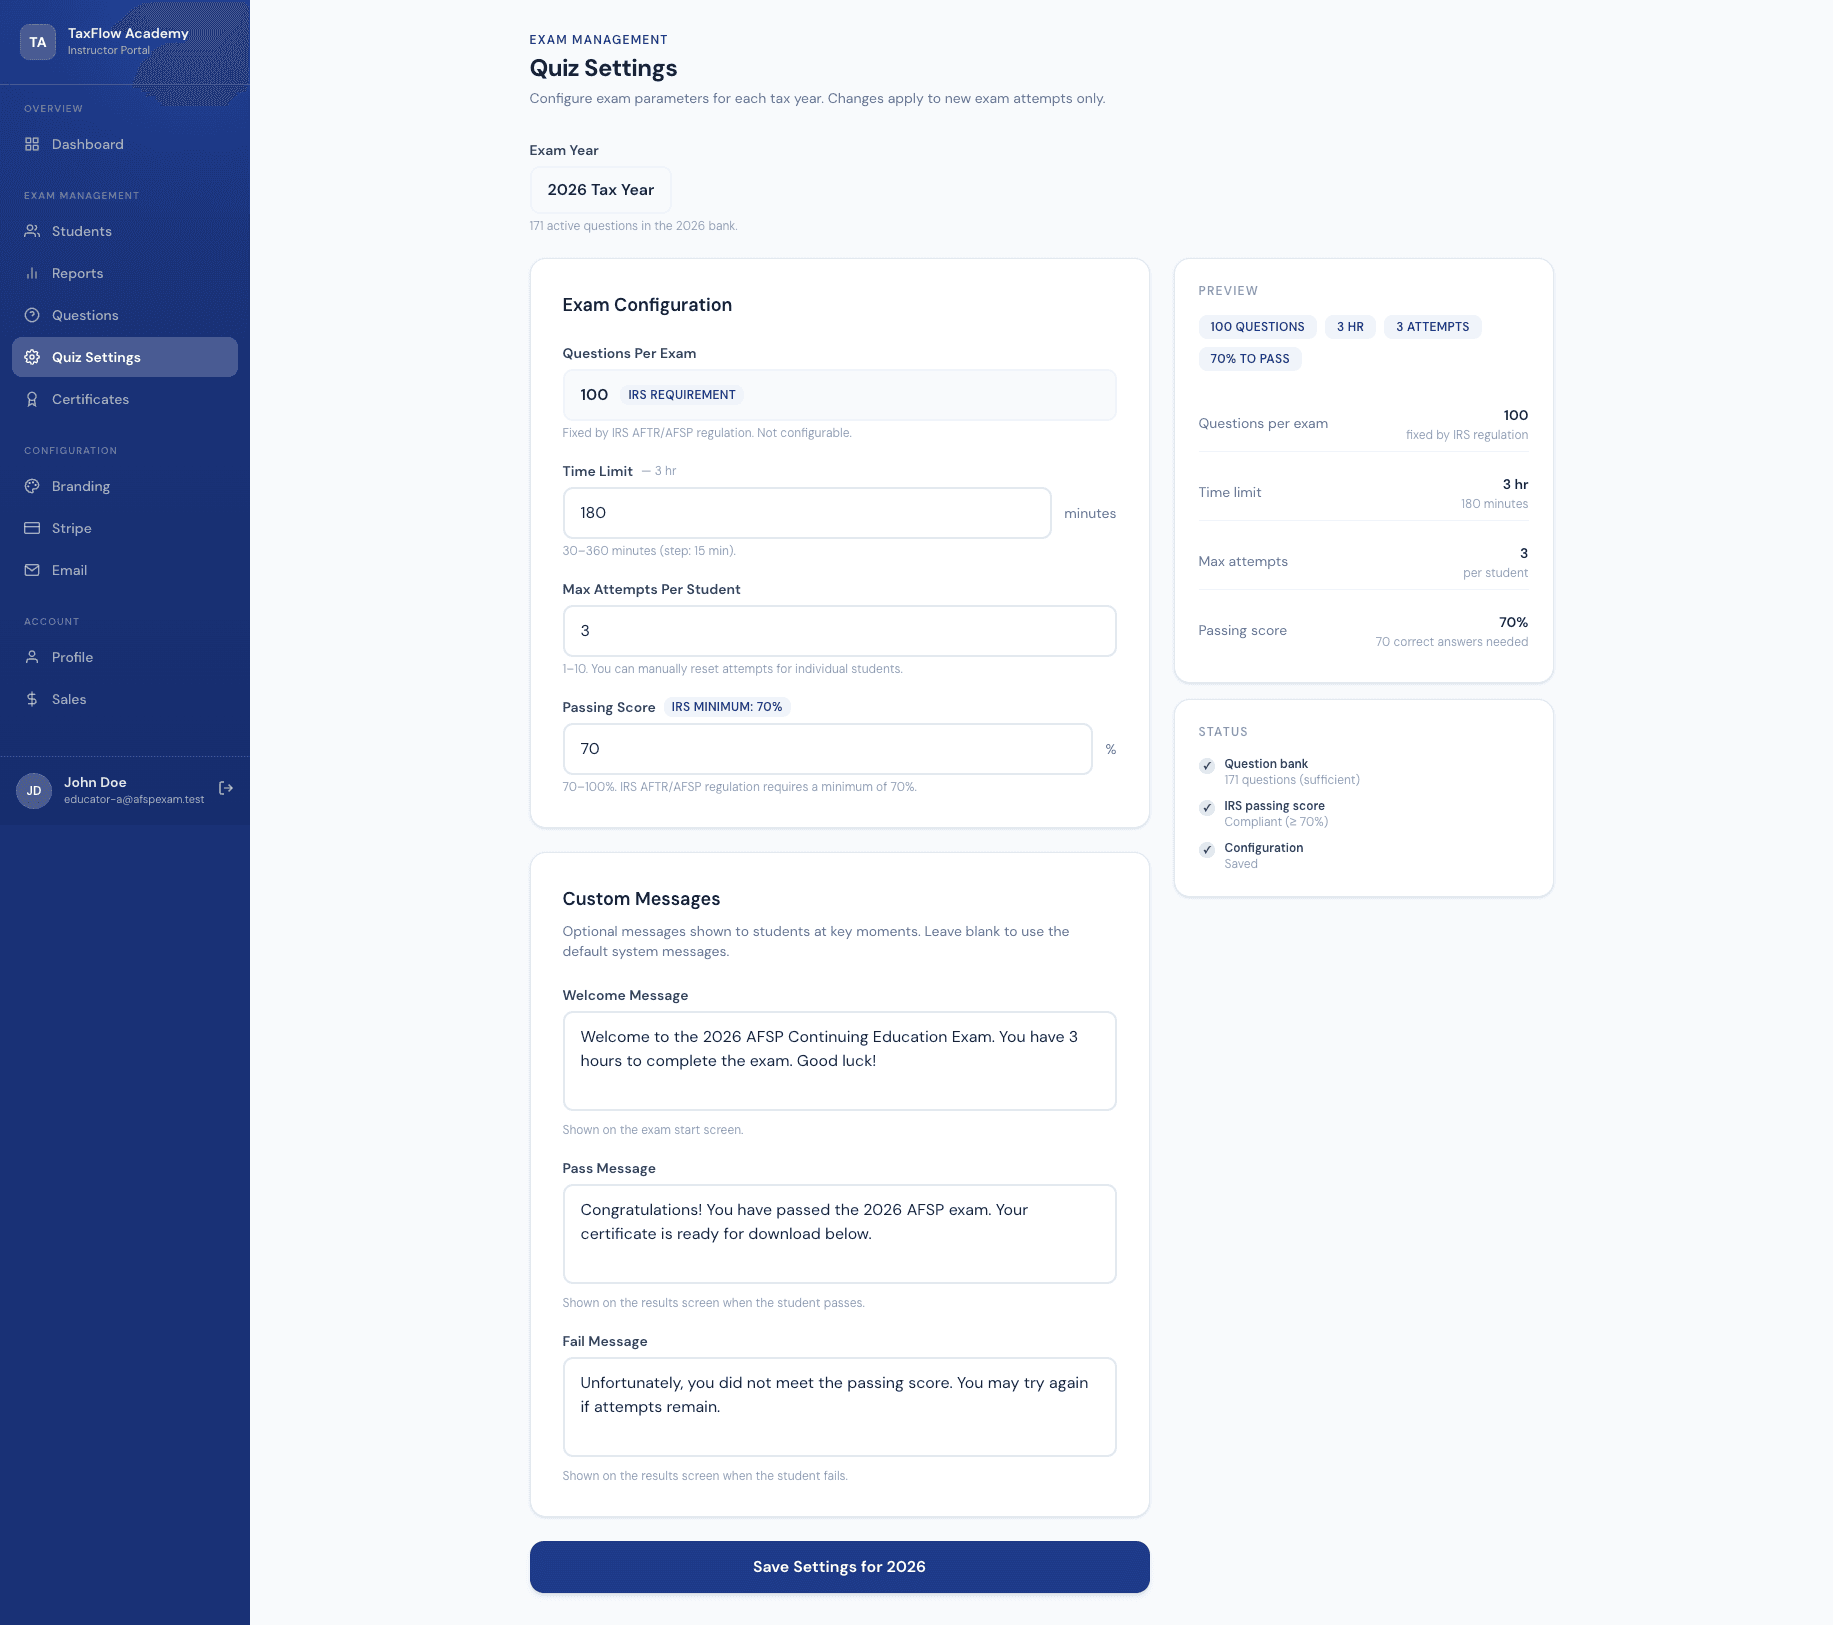This screenshot has width=1833, height=1625.
Task: Open Sales via the dollar icon
Action: 33,699
